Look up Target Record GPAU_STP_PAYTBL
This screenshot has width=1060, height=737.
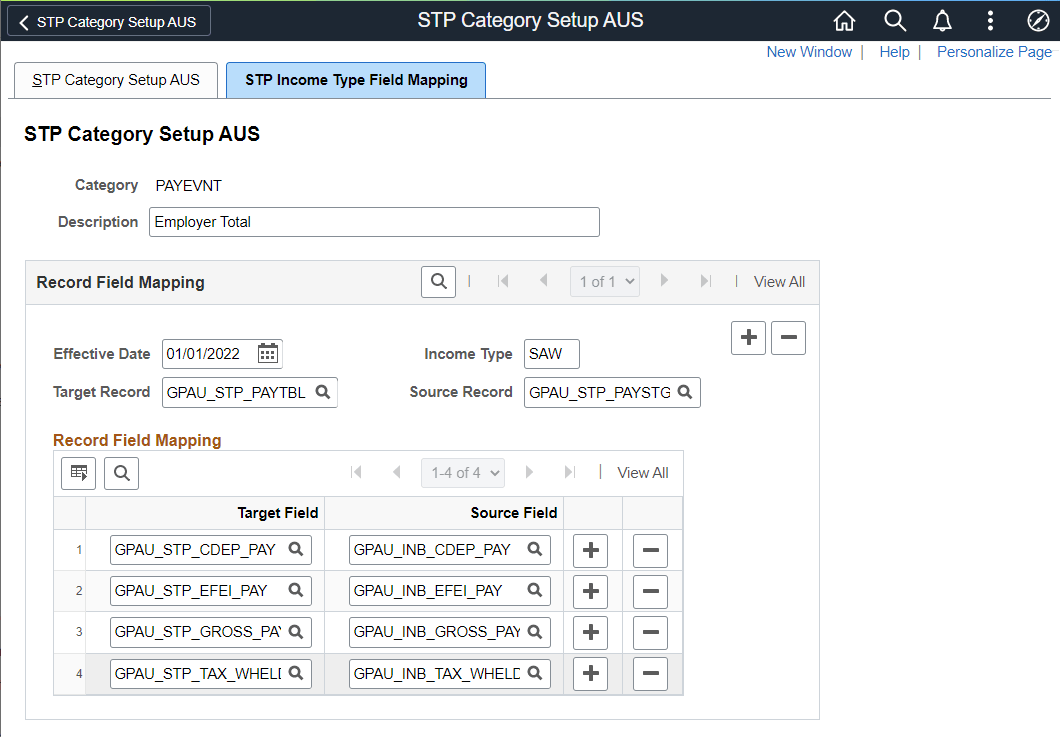click(x=323, y=392)
